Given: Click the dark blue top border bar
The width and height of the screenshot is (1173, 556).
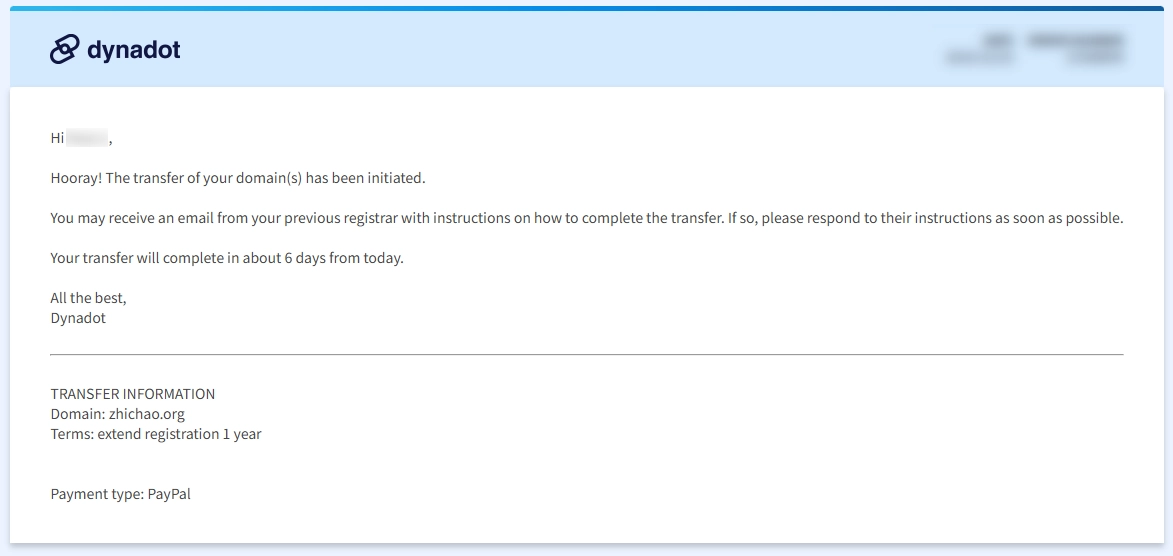Looking at the screenshot, I should tap(586, 8).
